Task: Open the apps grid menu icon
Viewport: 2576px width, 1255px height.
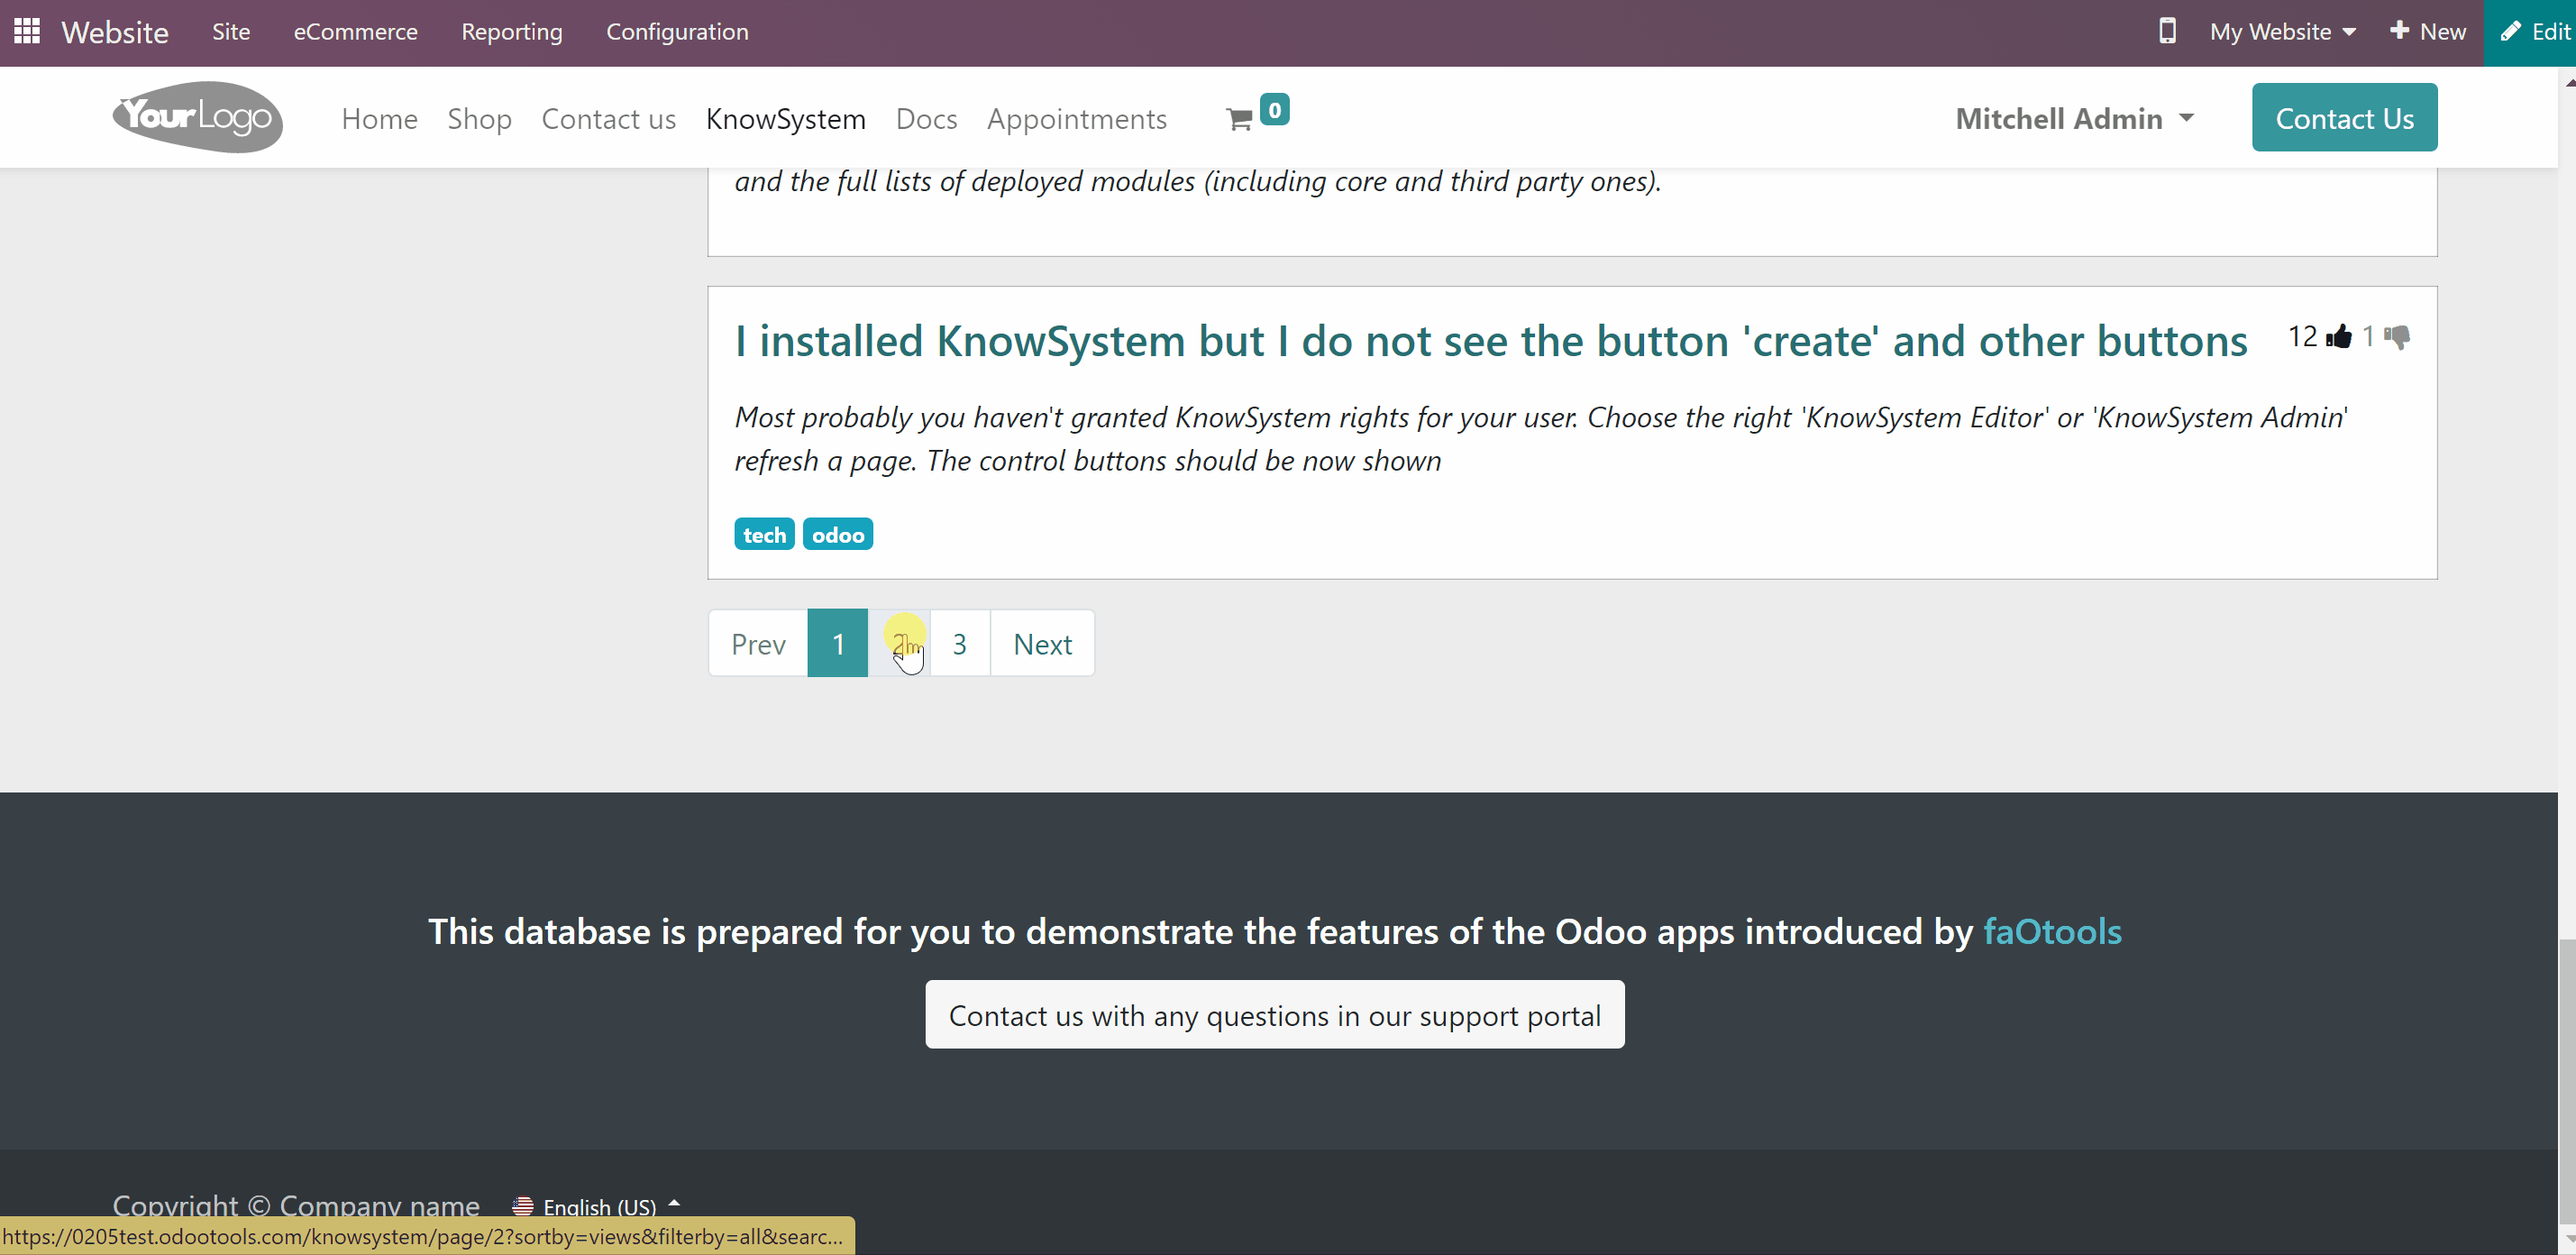Action: click(27, 31)
